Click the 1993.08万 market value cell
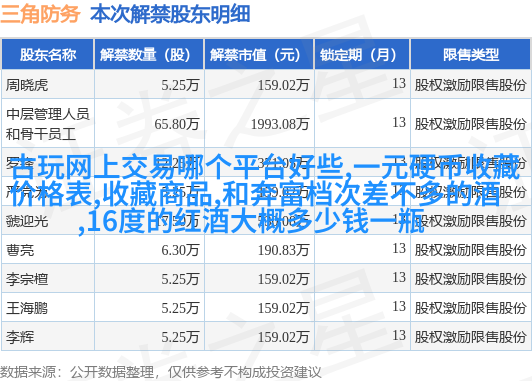Image resolution: width=532 pixels, height=381 pixels. pyautogui.click(x=259, y=123)
